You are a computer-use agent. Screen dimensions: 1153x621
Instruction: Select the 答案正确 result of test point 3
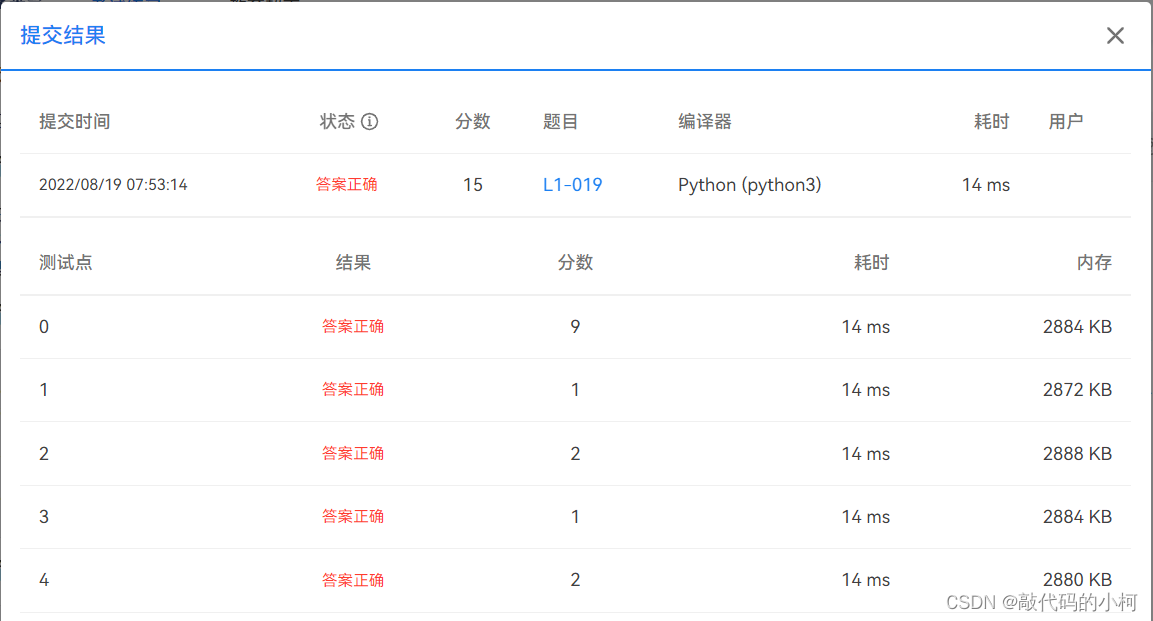tap(353, 516)
